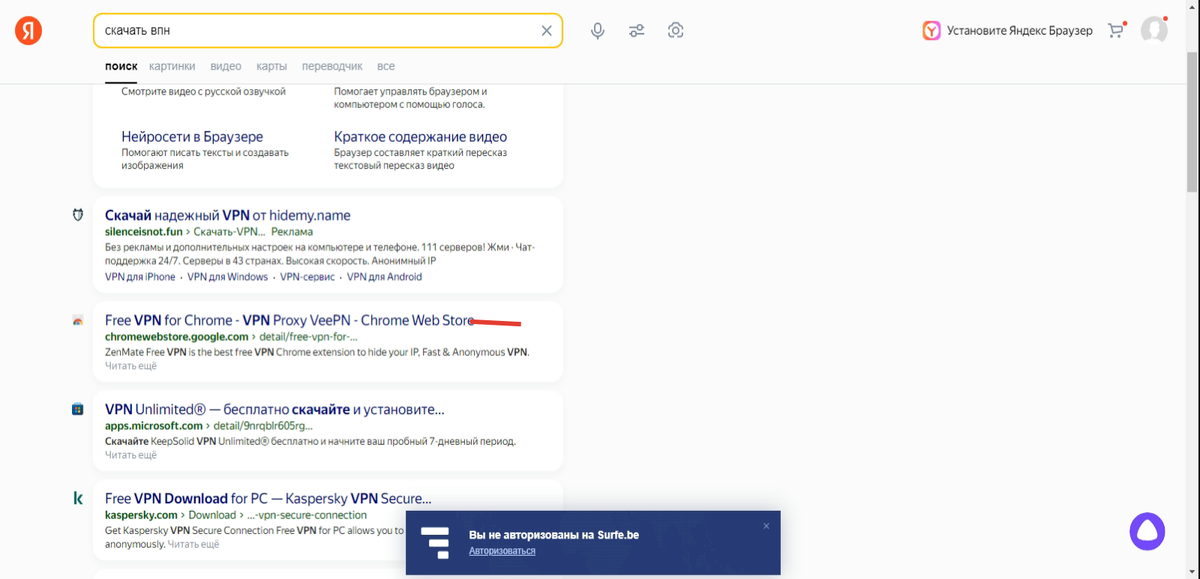Close the Surfe.be notification popup
The height and width of the screenshot is (579, 1200).
point(766,526)
